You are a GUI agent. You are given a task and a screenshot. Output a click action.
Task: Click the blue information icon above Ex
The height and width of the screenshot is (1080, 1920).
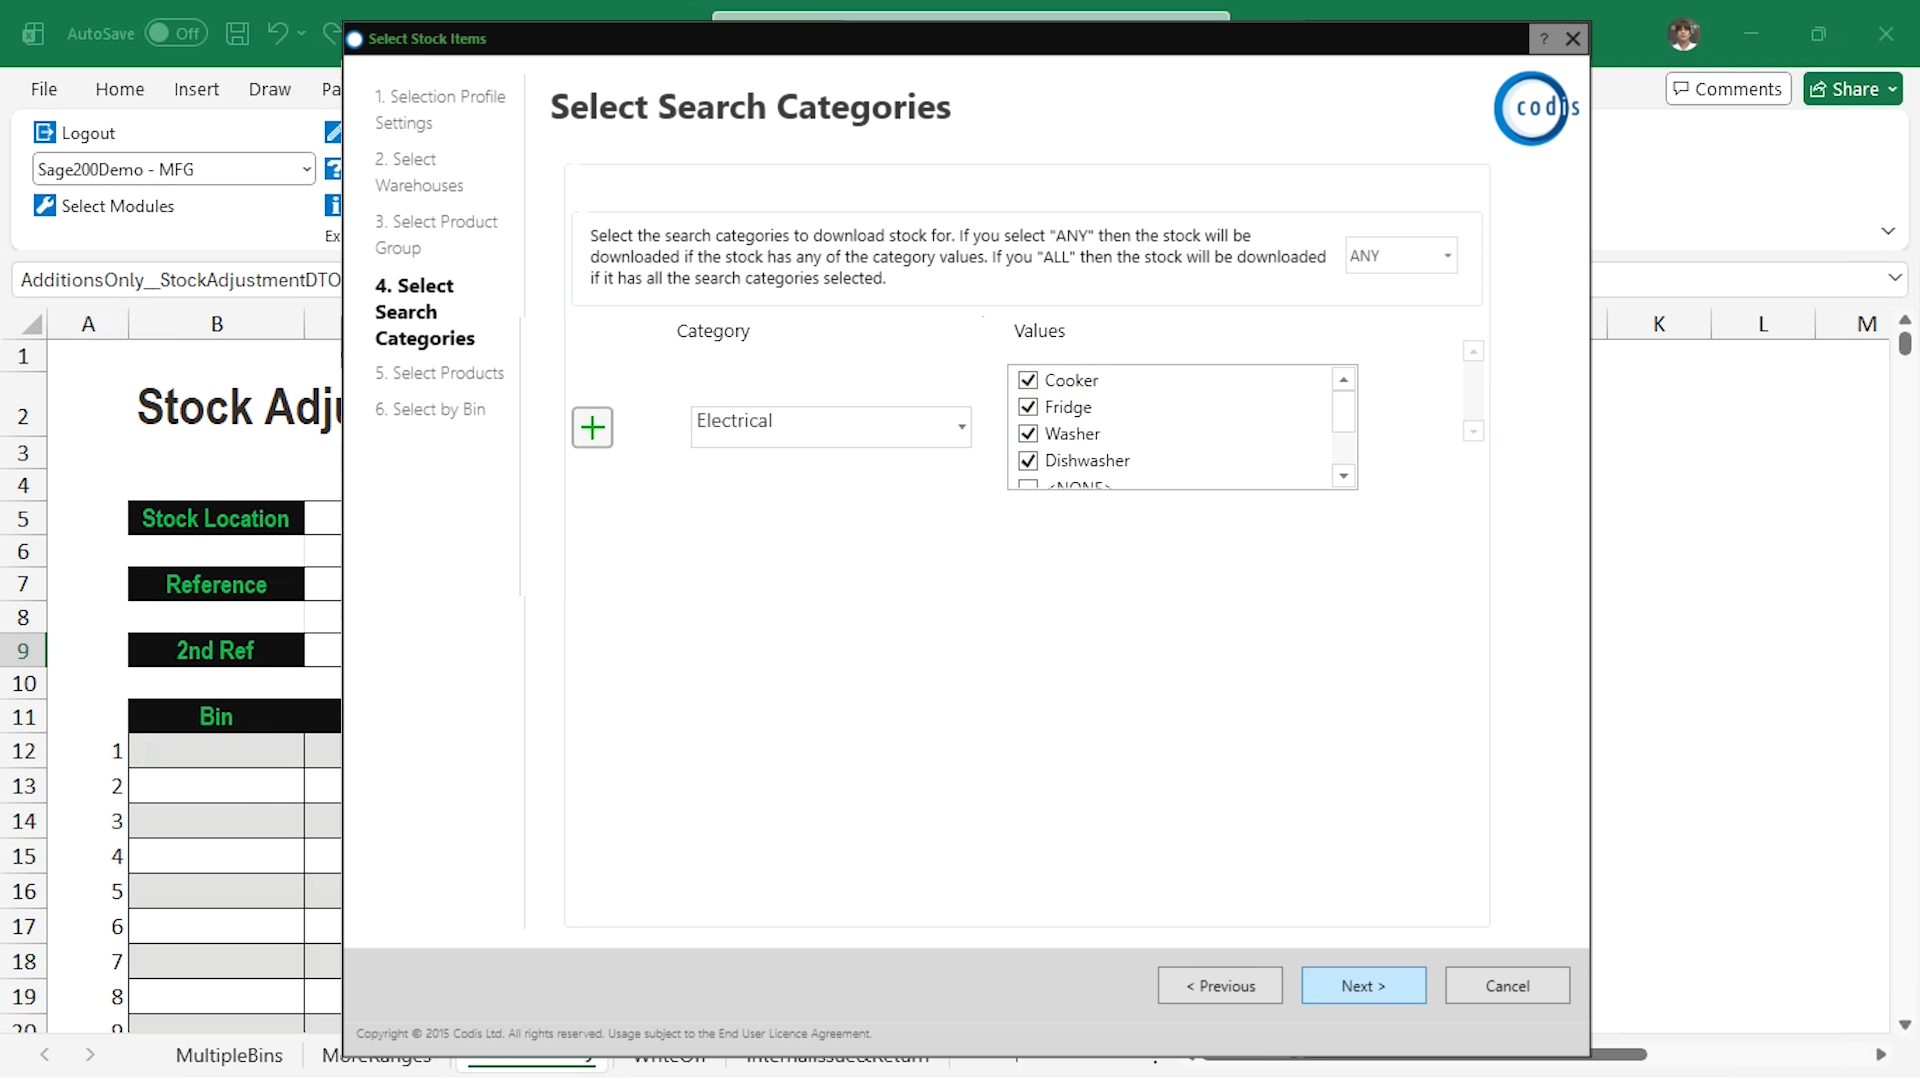point(333,205)
